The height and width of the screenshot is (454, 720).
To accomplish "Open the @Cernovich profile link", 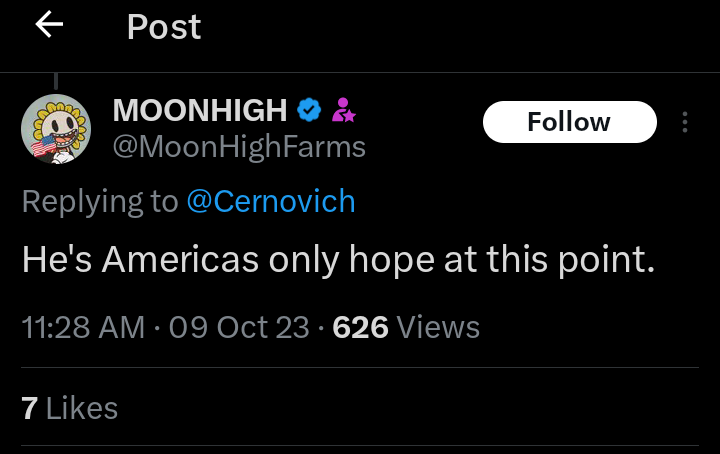I will click(x=271, y=201).
